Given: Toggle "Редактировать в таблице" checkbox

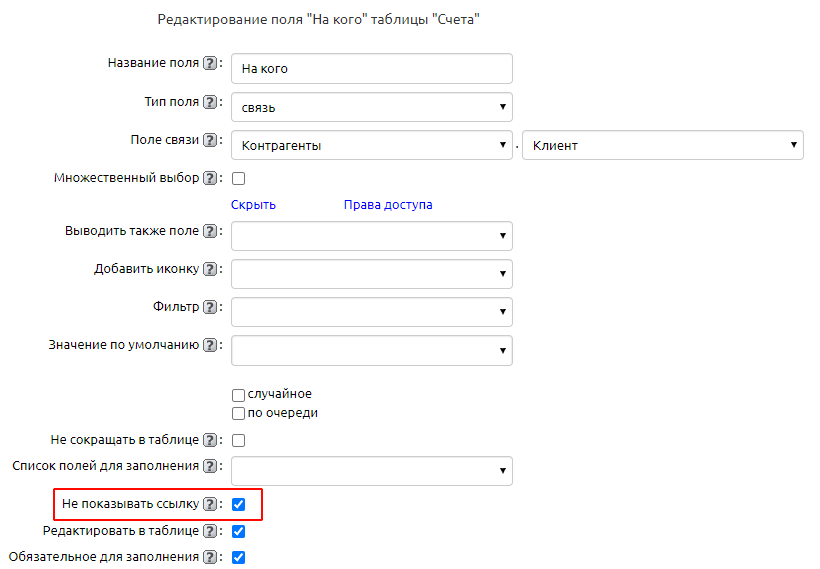Looking at the screenshot, I should [x=239, y=531].
